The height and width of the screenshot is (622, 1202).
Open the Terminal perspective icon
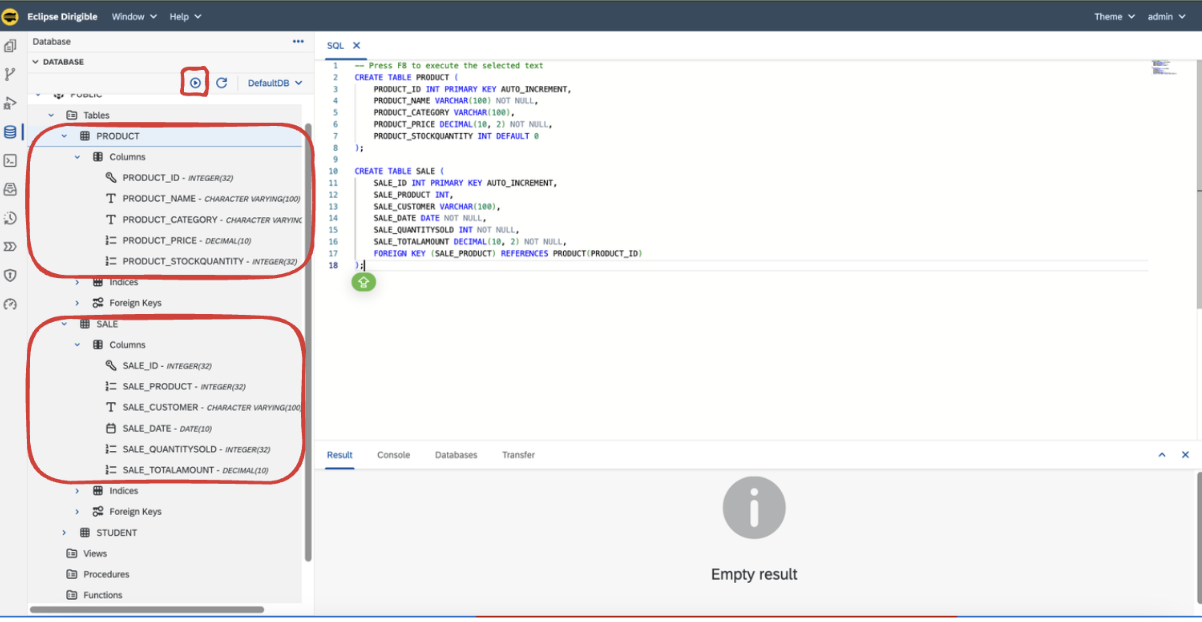coord(10,160)
